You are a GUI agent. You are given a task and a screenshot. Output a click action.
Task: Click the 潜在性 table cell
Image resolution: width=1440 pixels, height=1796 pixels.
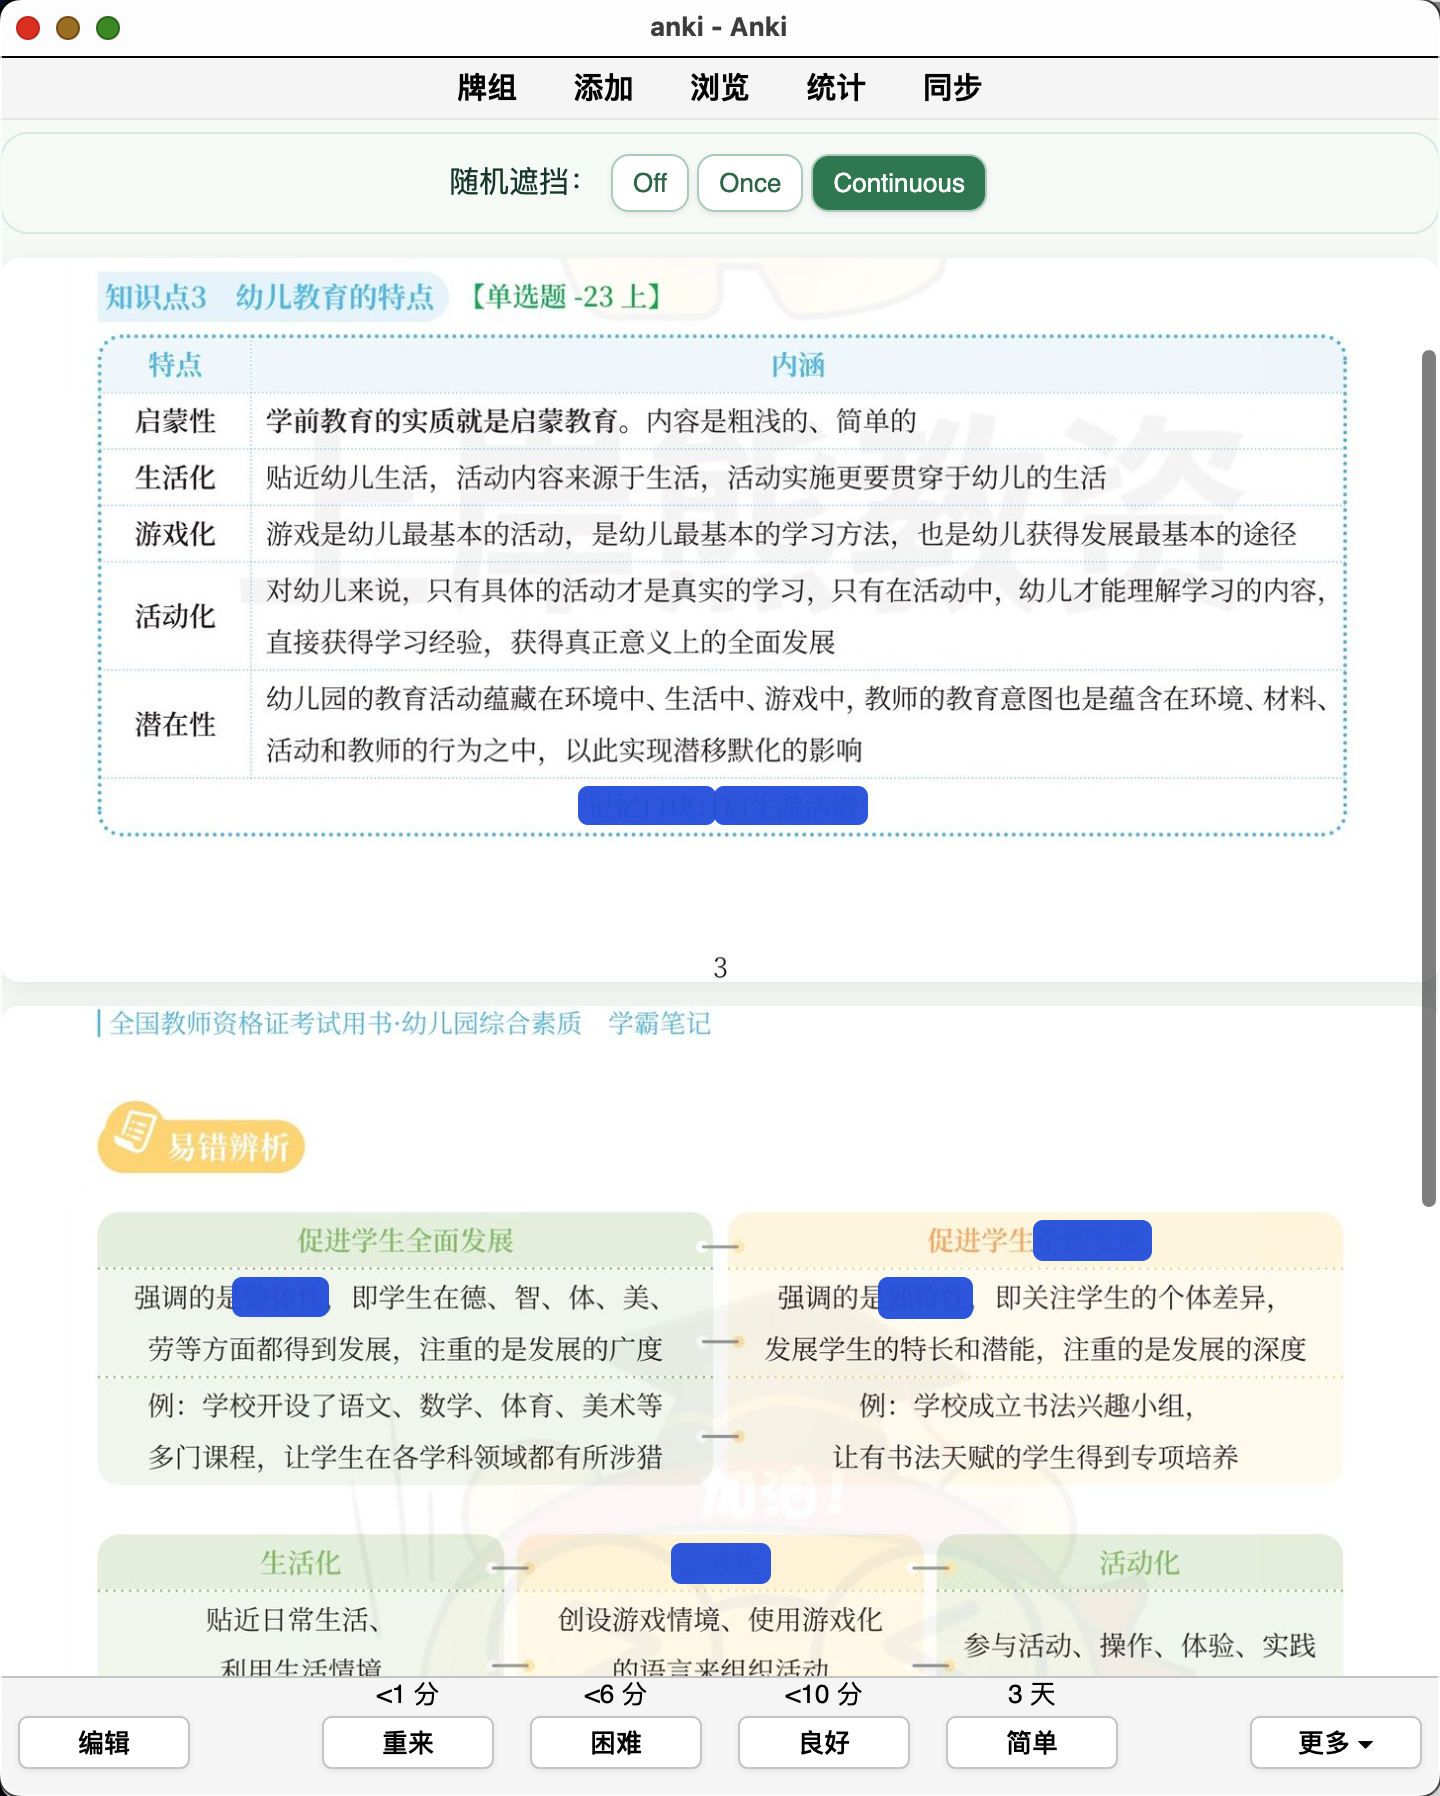pyautogui.click(x=175, y=724)
